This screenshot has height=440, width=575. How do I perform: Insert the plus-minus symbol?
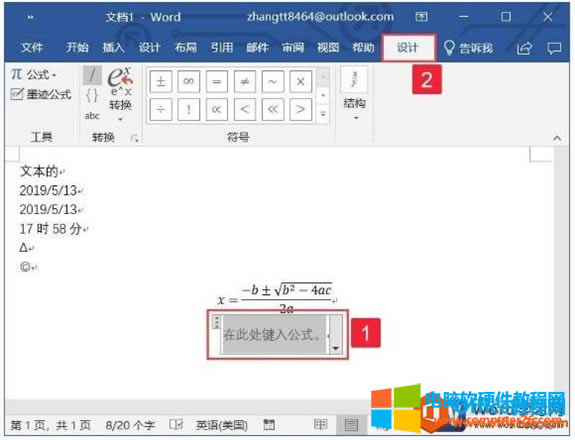[x=161, y=81]
